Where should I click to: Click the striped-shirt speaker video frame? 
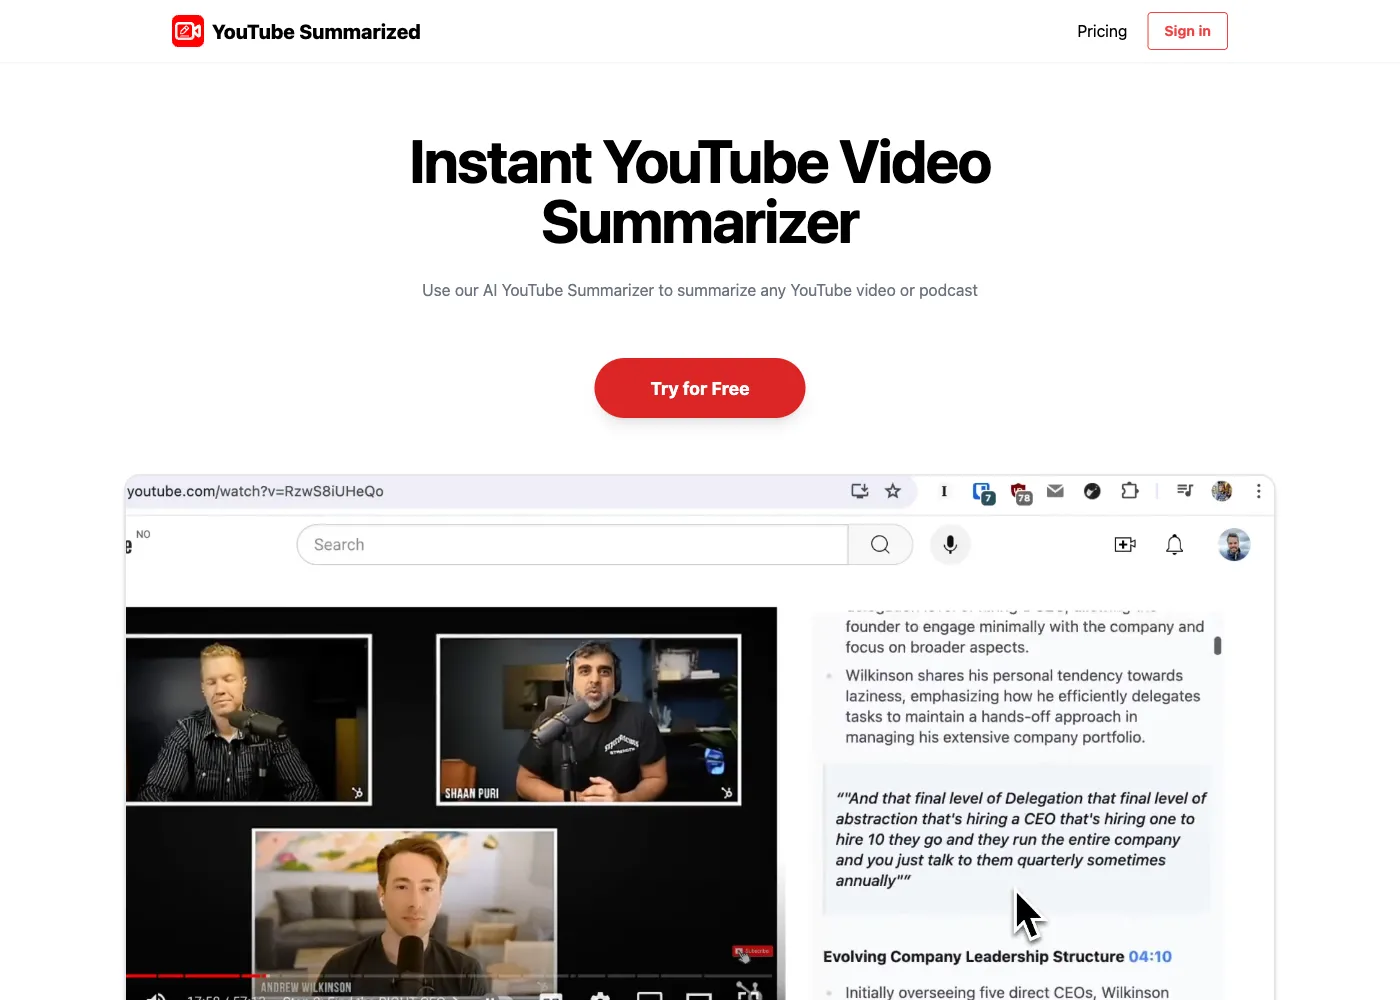(x=248, y=719)
